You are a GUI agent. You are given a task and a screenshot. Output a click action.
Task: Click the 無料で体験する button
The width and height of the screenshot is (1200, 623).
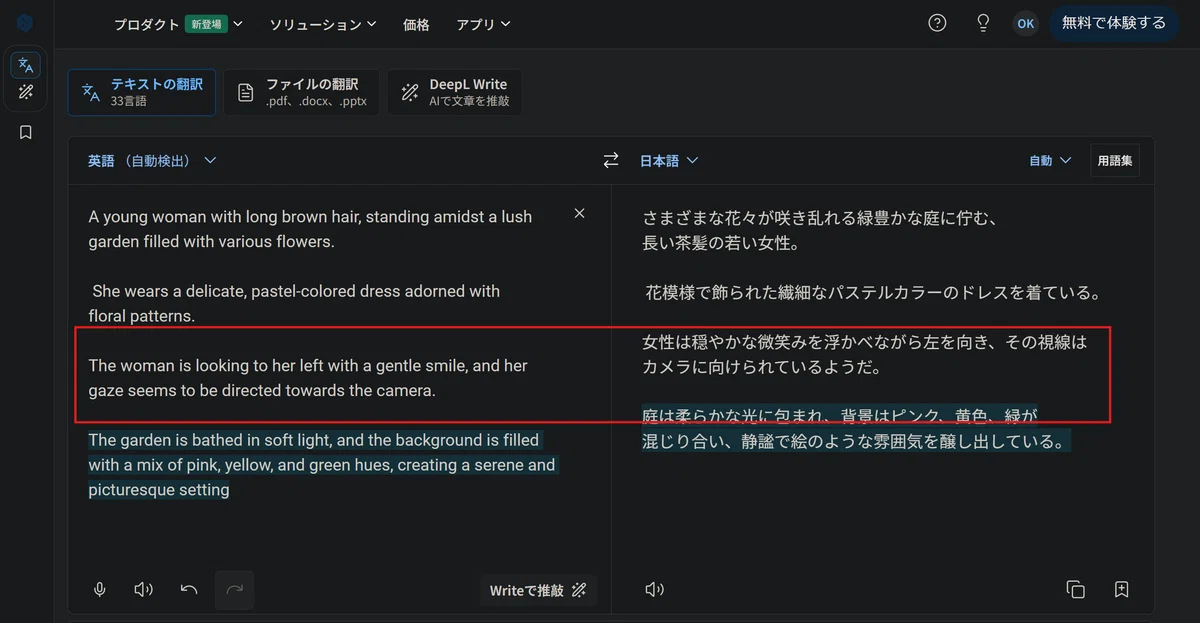(1114, 23)
